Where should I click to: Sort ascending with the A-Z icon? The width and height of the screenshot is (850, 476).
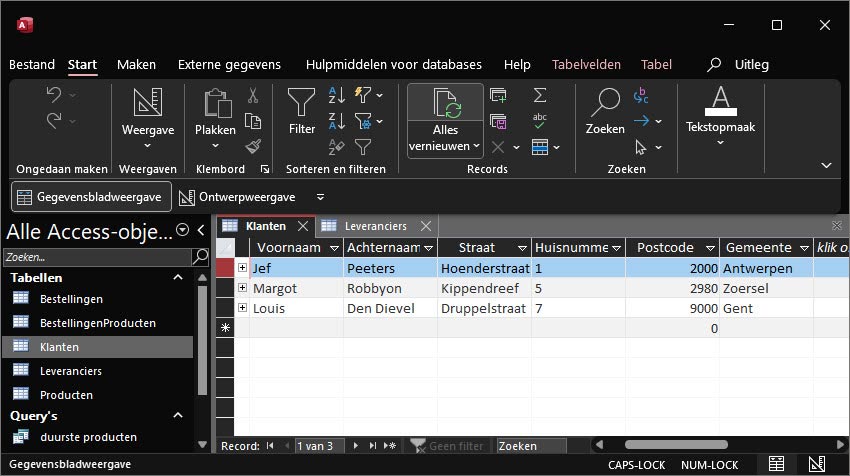click(337, 95)
